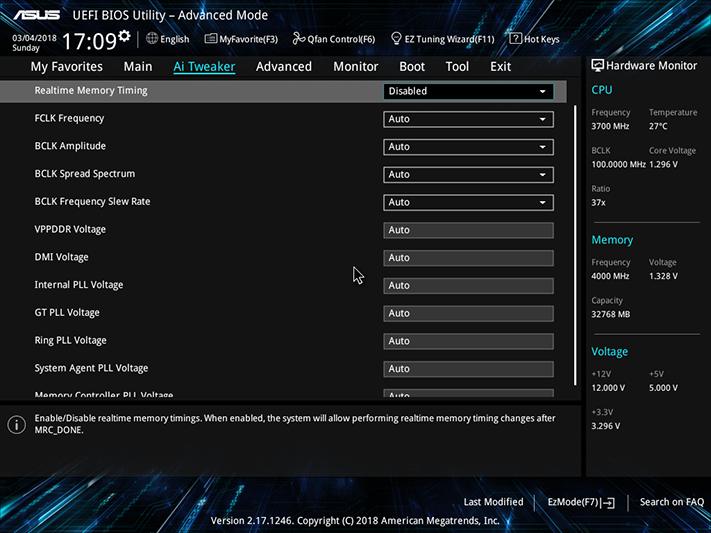Screen dimensions: 711x533
Task: Select the Internal PLL Voltage label
Action: point(79,285)
